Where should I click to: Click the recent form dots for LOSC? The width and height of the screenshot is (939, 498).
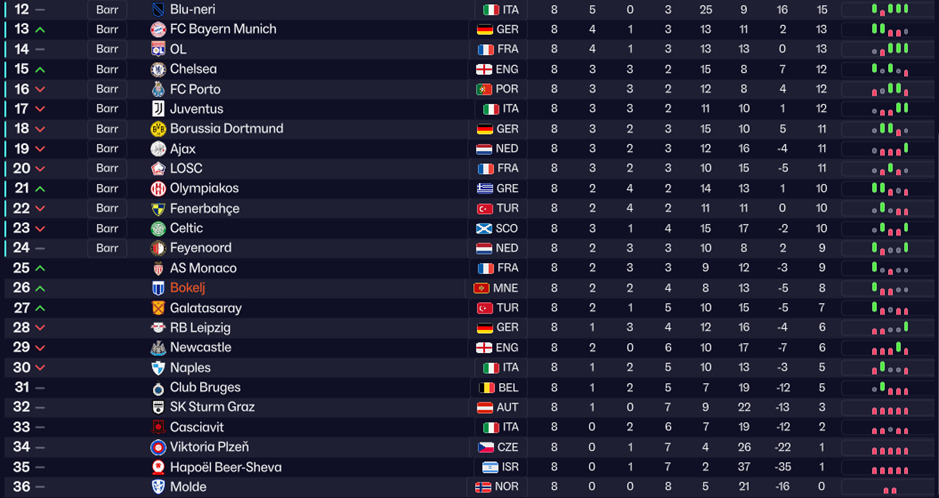pyautogui.click(x=889, y=169)
